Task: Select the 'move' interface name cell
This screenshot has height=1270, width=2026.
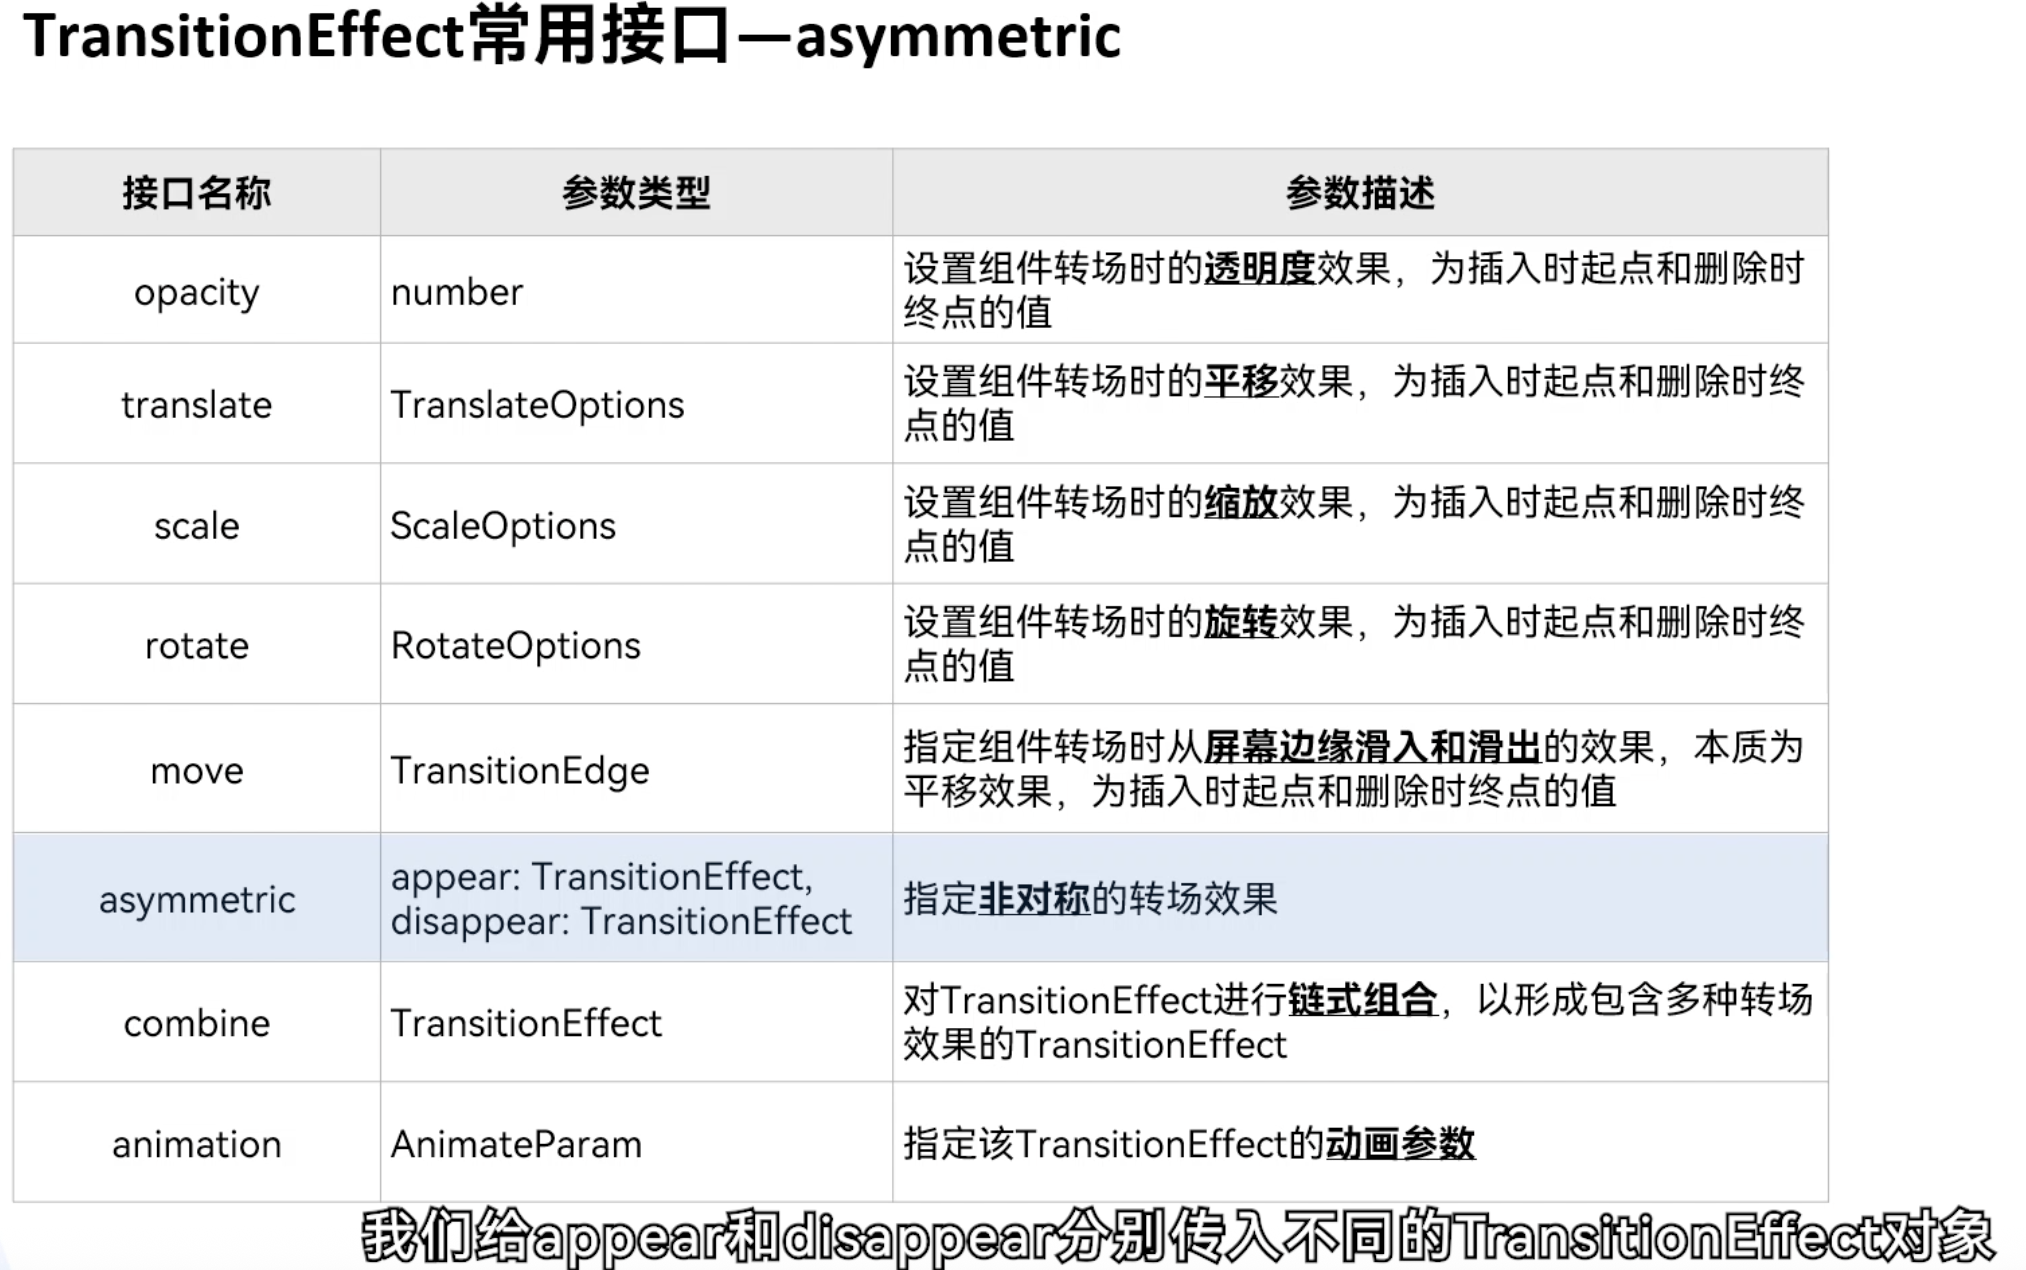Action: click(196, 771)
